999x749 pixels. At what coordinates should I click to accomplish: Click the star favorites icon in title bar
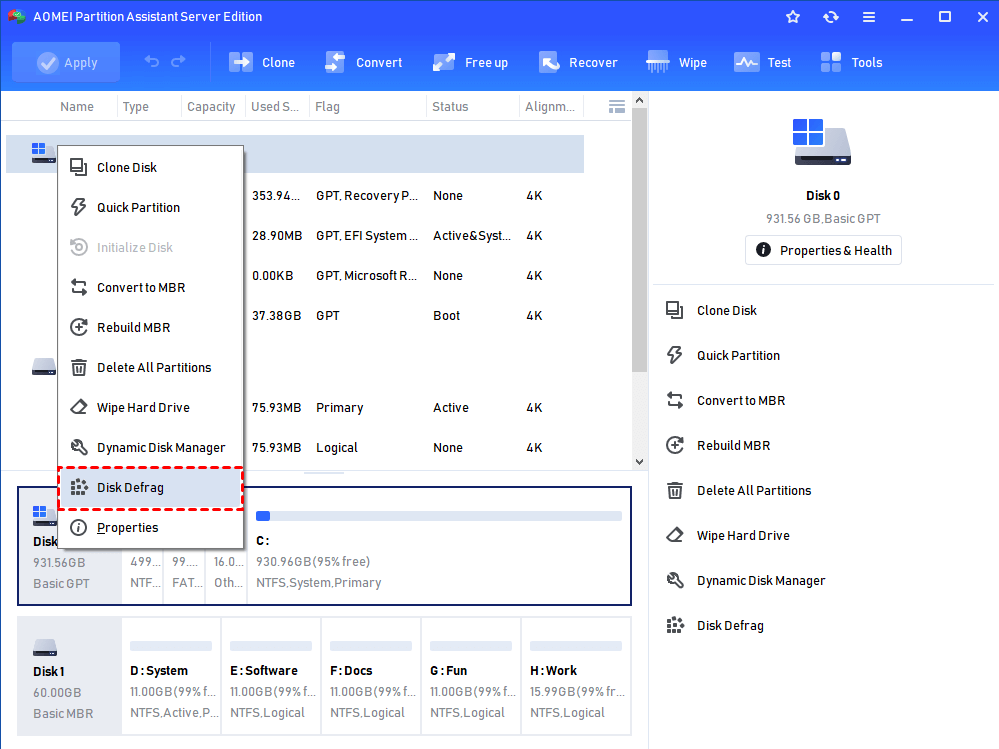(793, 17)
